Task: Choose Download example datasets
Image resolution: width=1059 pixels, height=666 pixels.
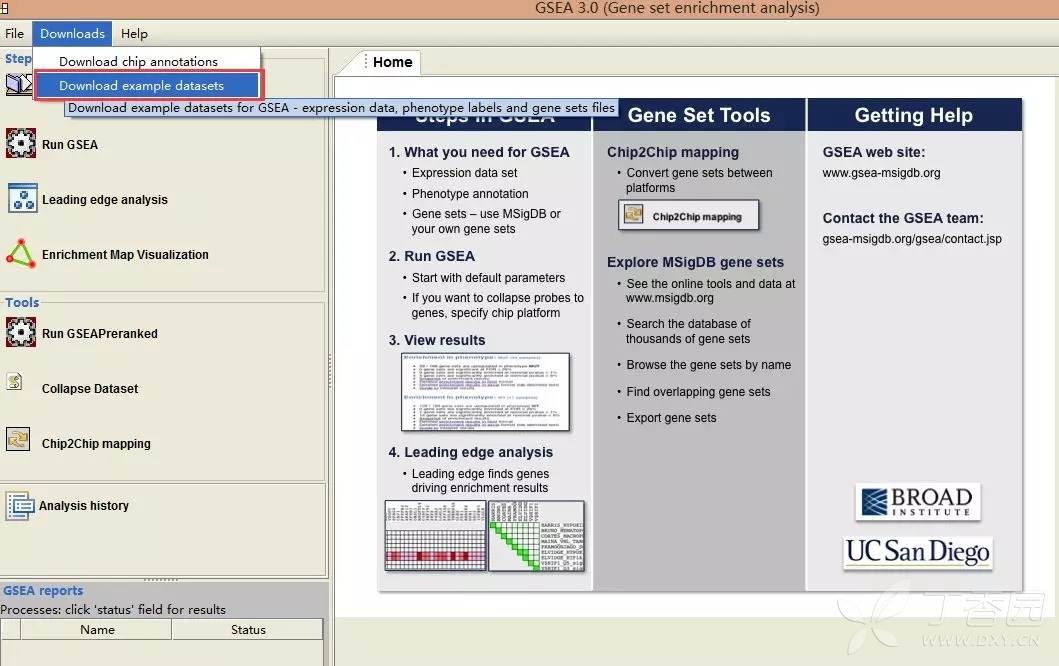Action: tap(147, 85)
